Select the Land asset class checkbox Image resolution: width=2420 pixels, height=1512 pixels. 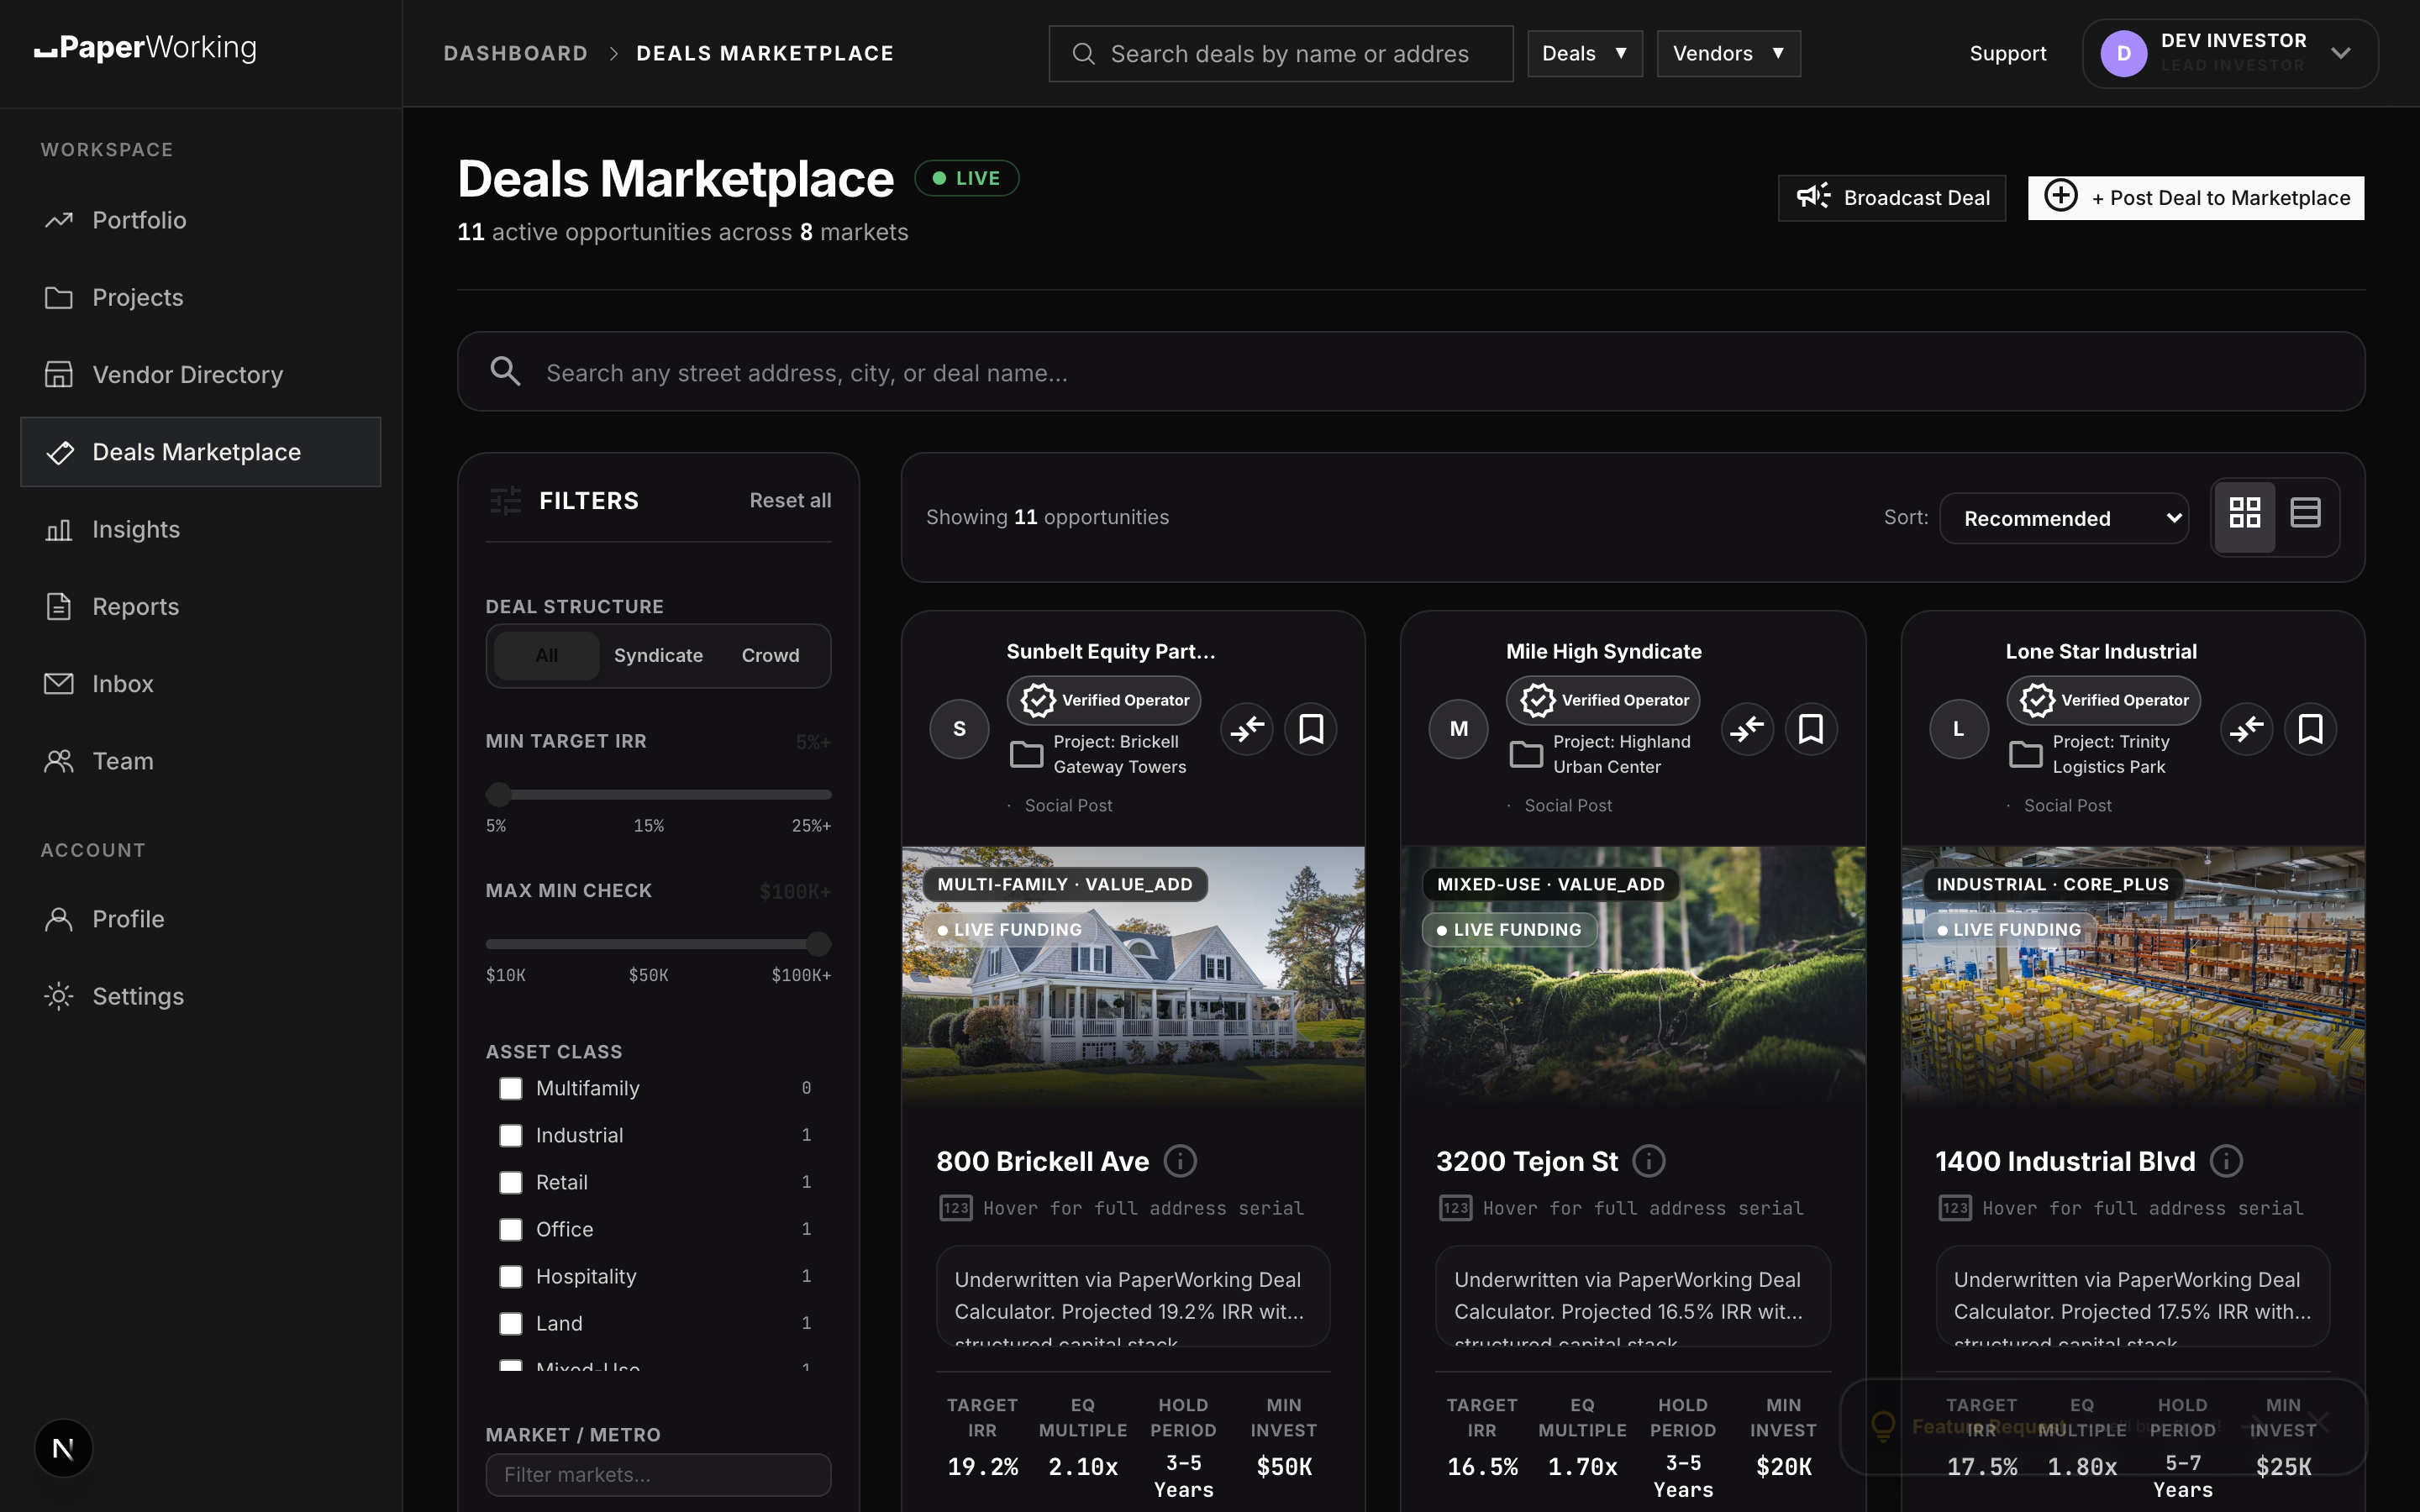[511, 1323]
